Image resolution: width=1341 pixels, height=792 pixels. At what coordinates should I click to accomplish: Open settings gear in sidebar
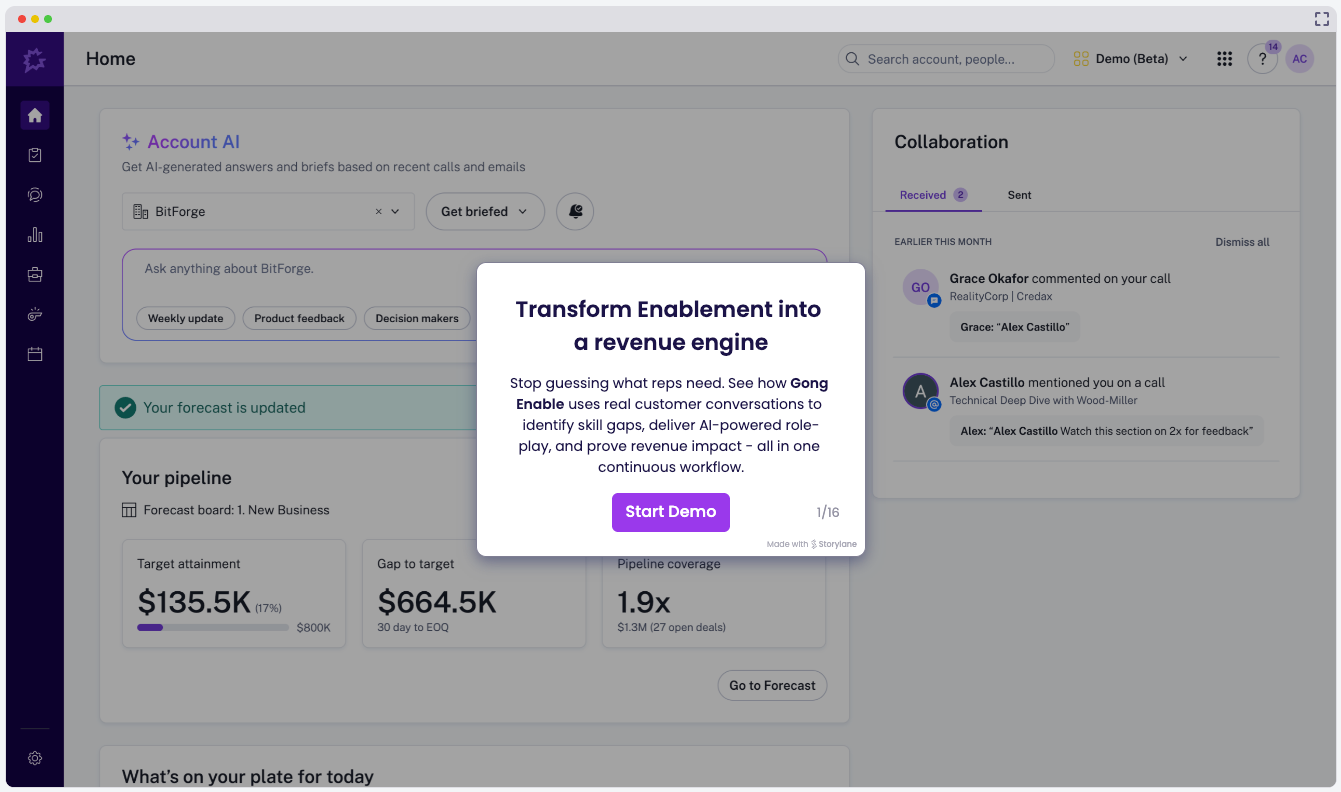35,758
